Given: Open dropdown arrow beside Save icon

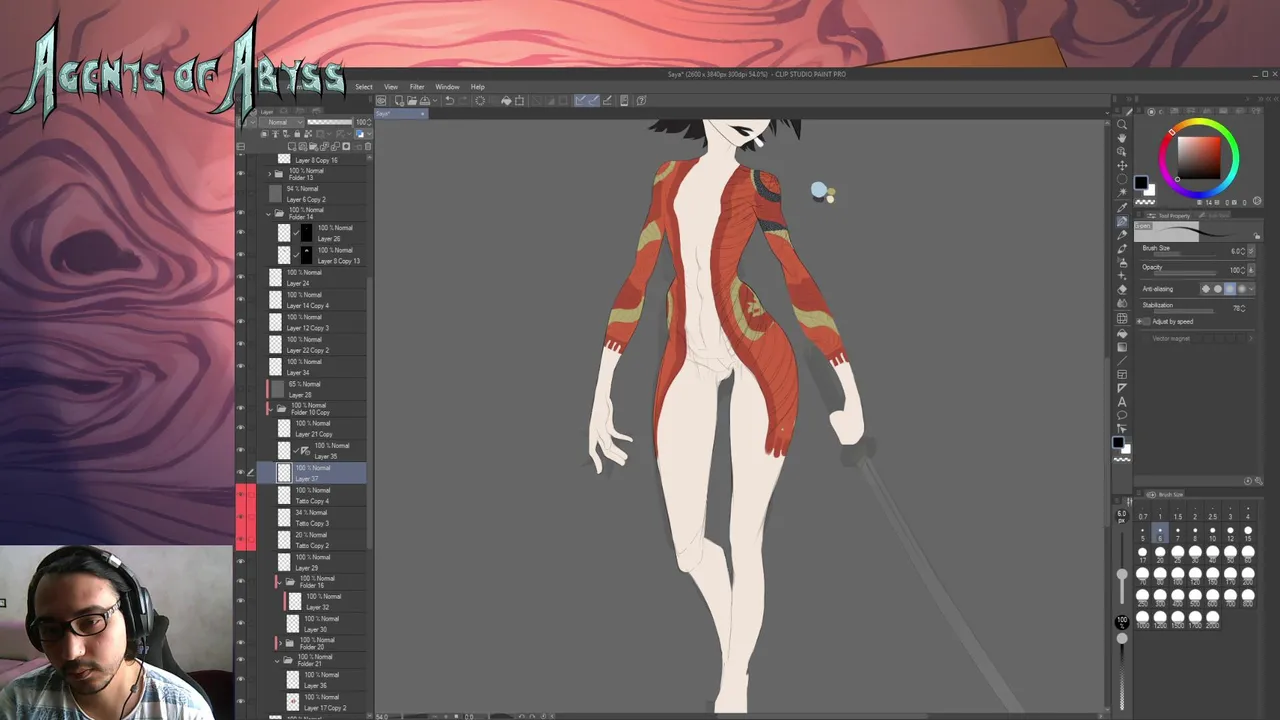Looking at the screenshot, I should (435, 101).
